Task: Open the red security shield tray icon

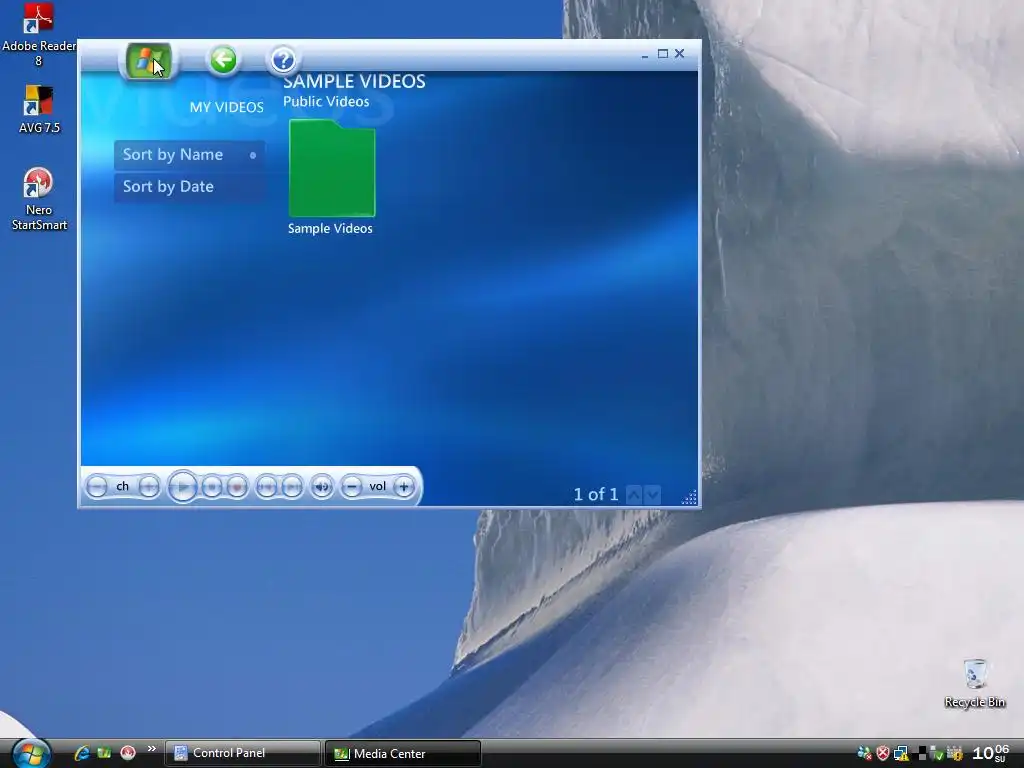Action: (x=883, y=754)
